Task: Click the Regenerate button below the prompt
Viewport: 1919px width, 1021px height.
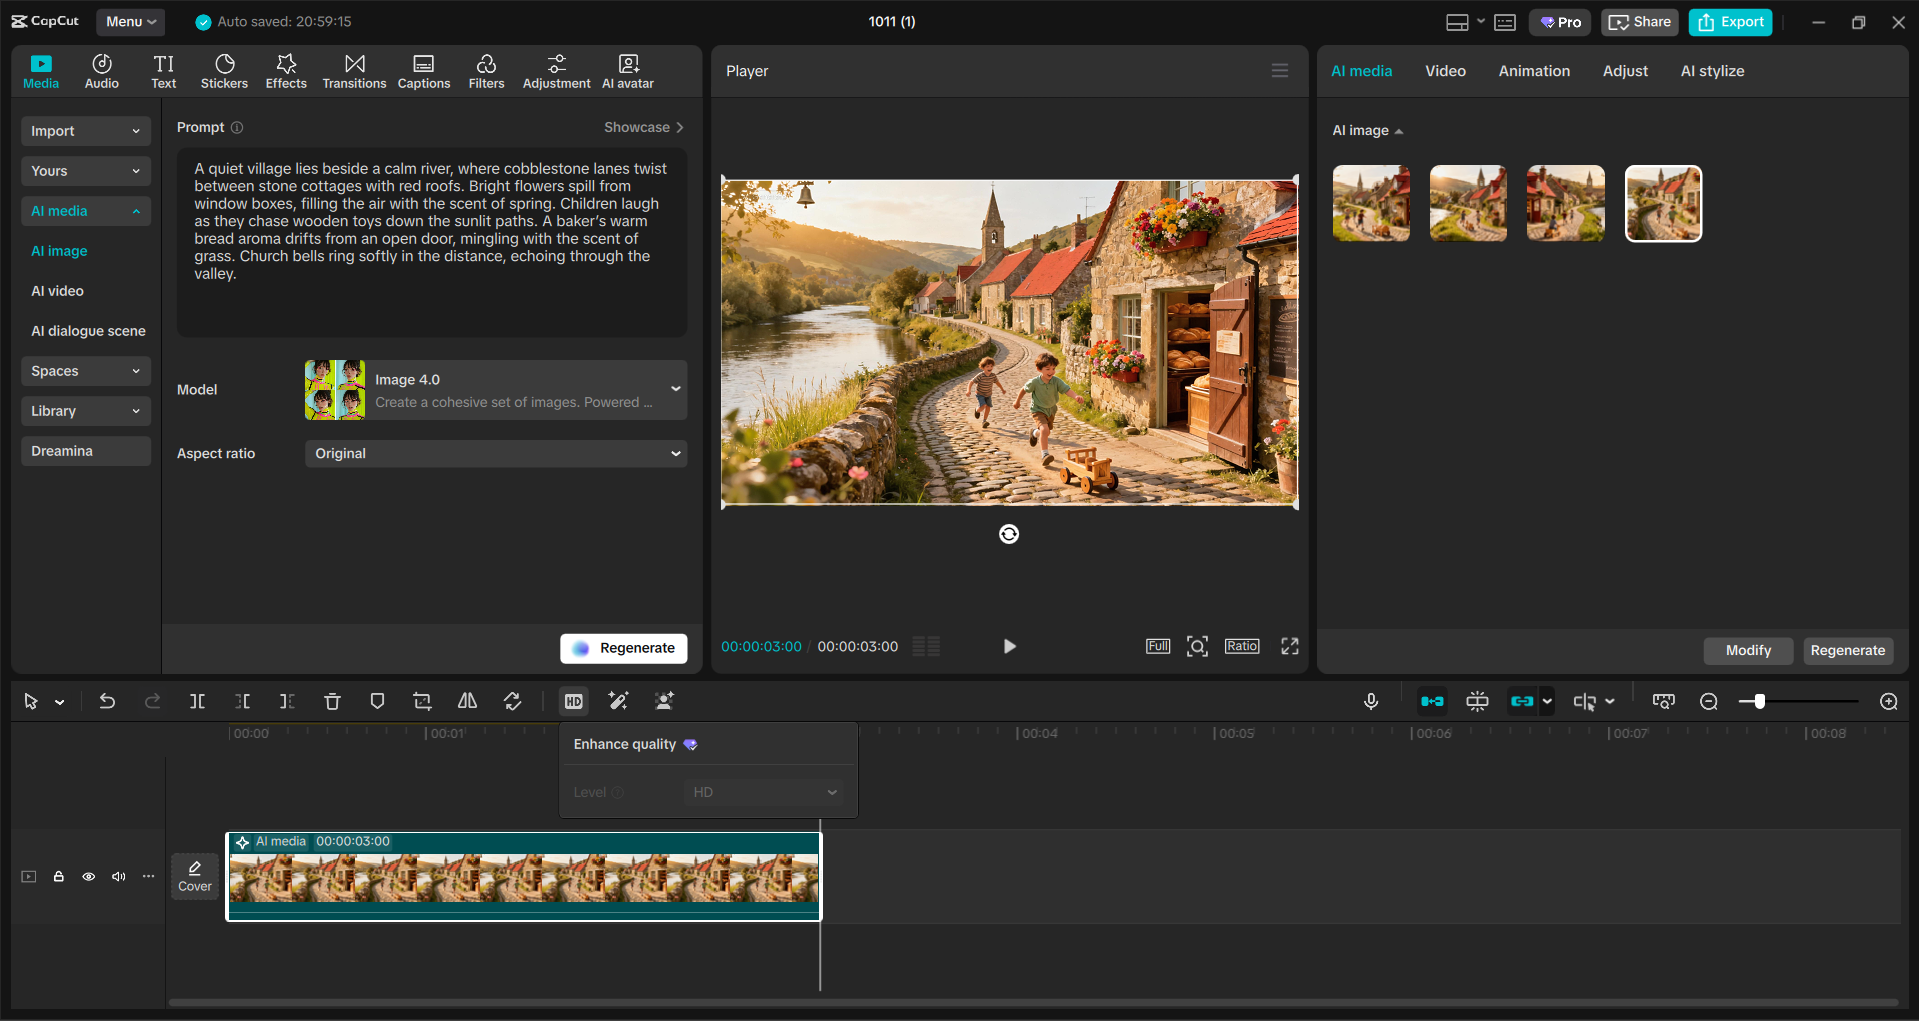Action: pos(623,648)
